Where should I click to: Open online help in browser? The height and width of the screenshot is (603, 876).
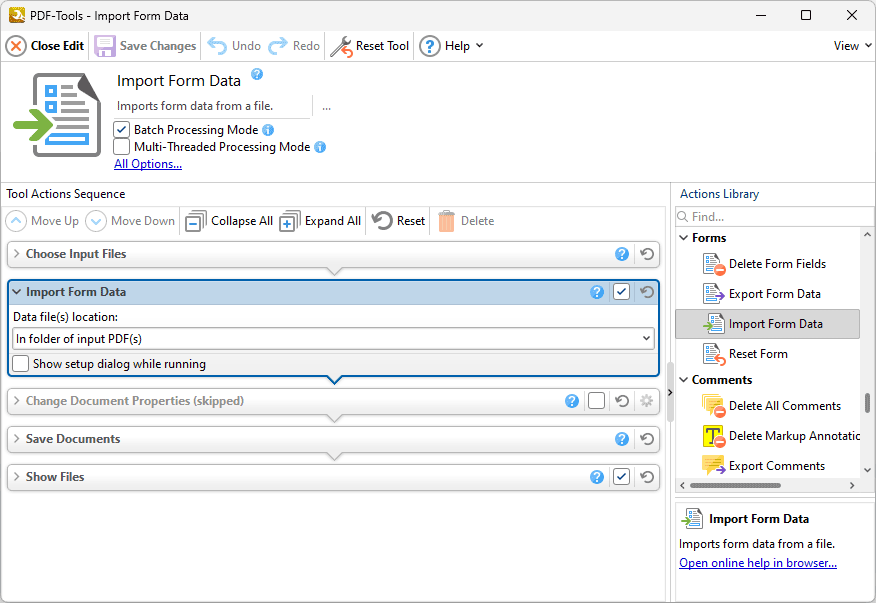(x=757, y=562)
